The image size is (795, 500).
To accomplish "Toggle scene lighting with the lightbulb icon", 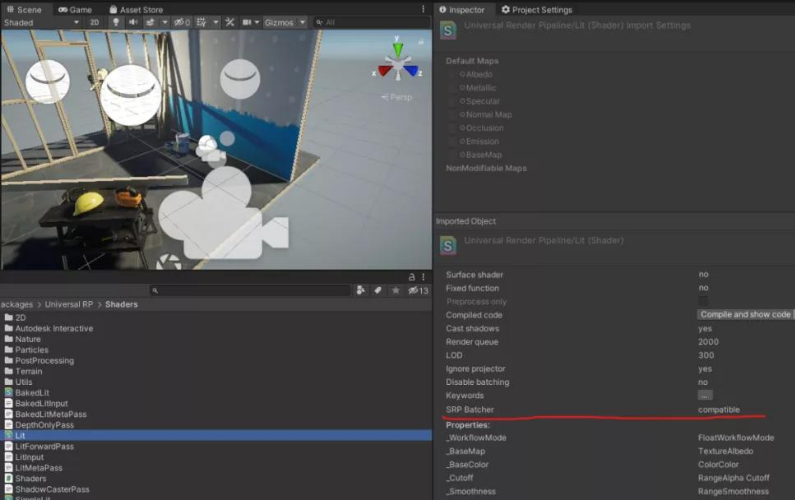I will coord(116,22).
